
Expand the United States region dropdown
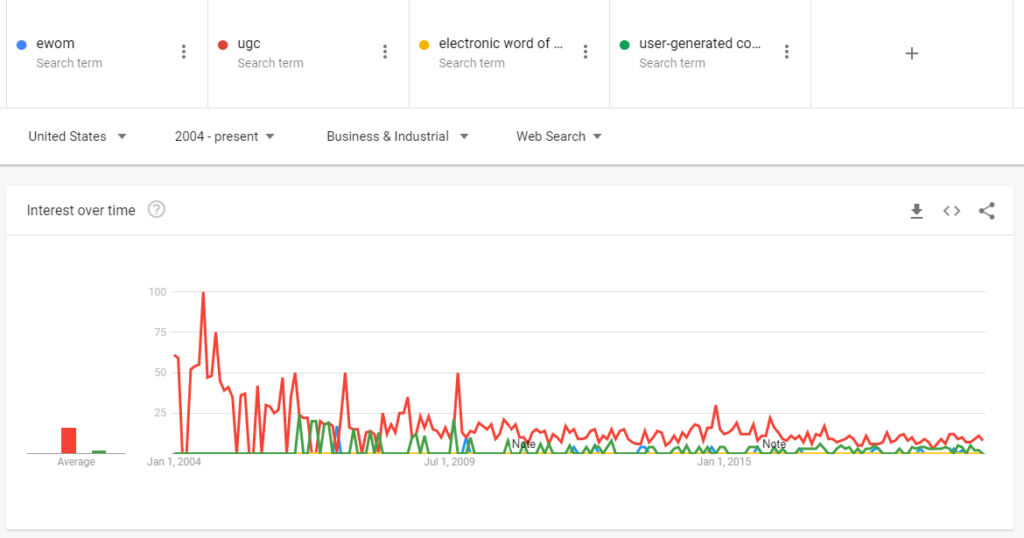coord(77,136)
